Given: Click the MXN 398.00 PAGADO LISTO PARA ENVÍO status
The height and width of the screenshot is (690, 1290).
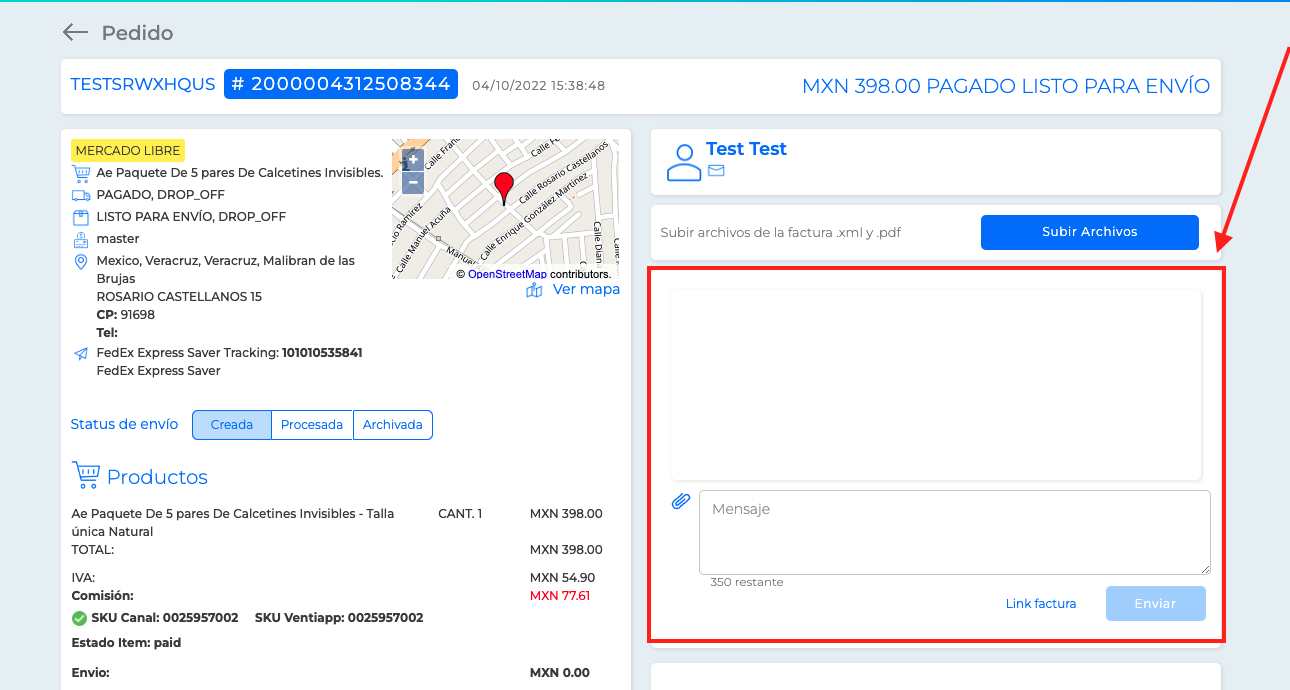Looking at the screenshot, I should [1006, 86].
